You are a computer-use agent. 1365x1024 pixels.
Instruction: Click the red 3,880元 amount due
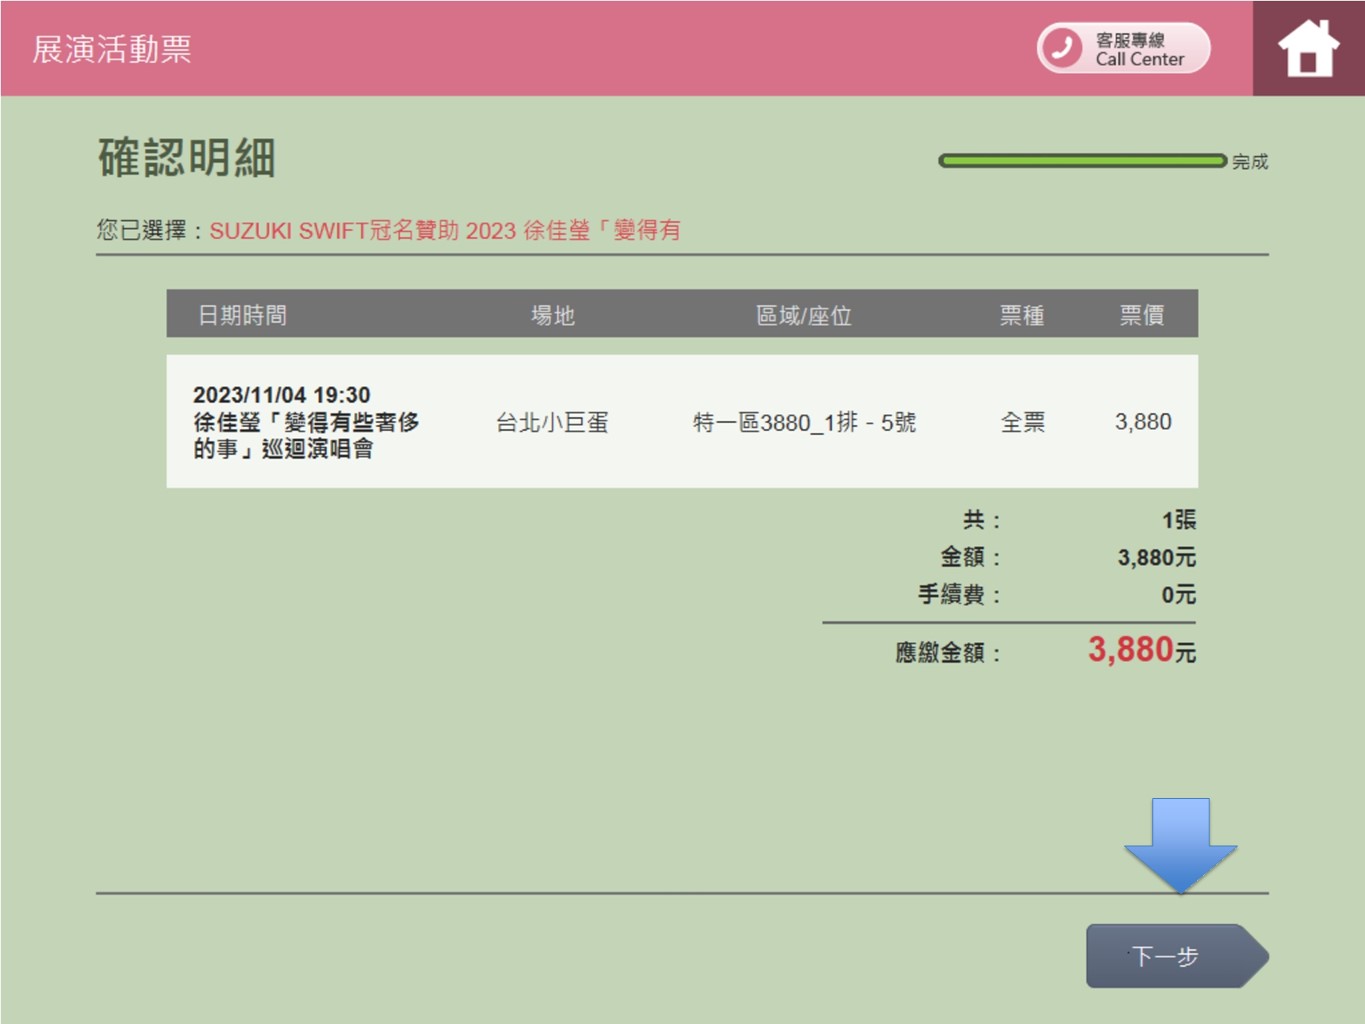(1141, 650)
